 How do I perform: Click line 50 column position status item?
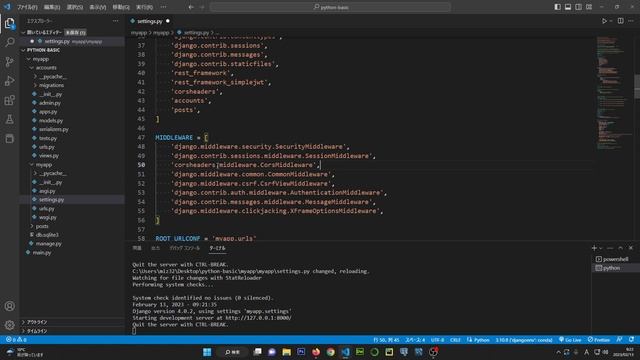click(386, 340)
